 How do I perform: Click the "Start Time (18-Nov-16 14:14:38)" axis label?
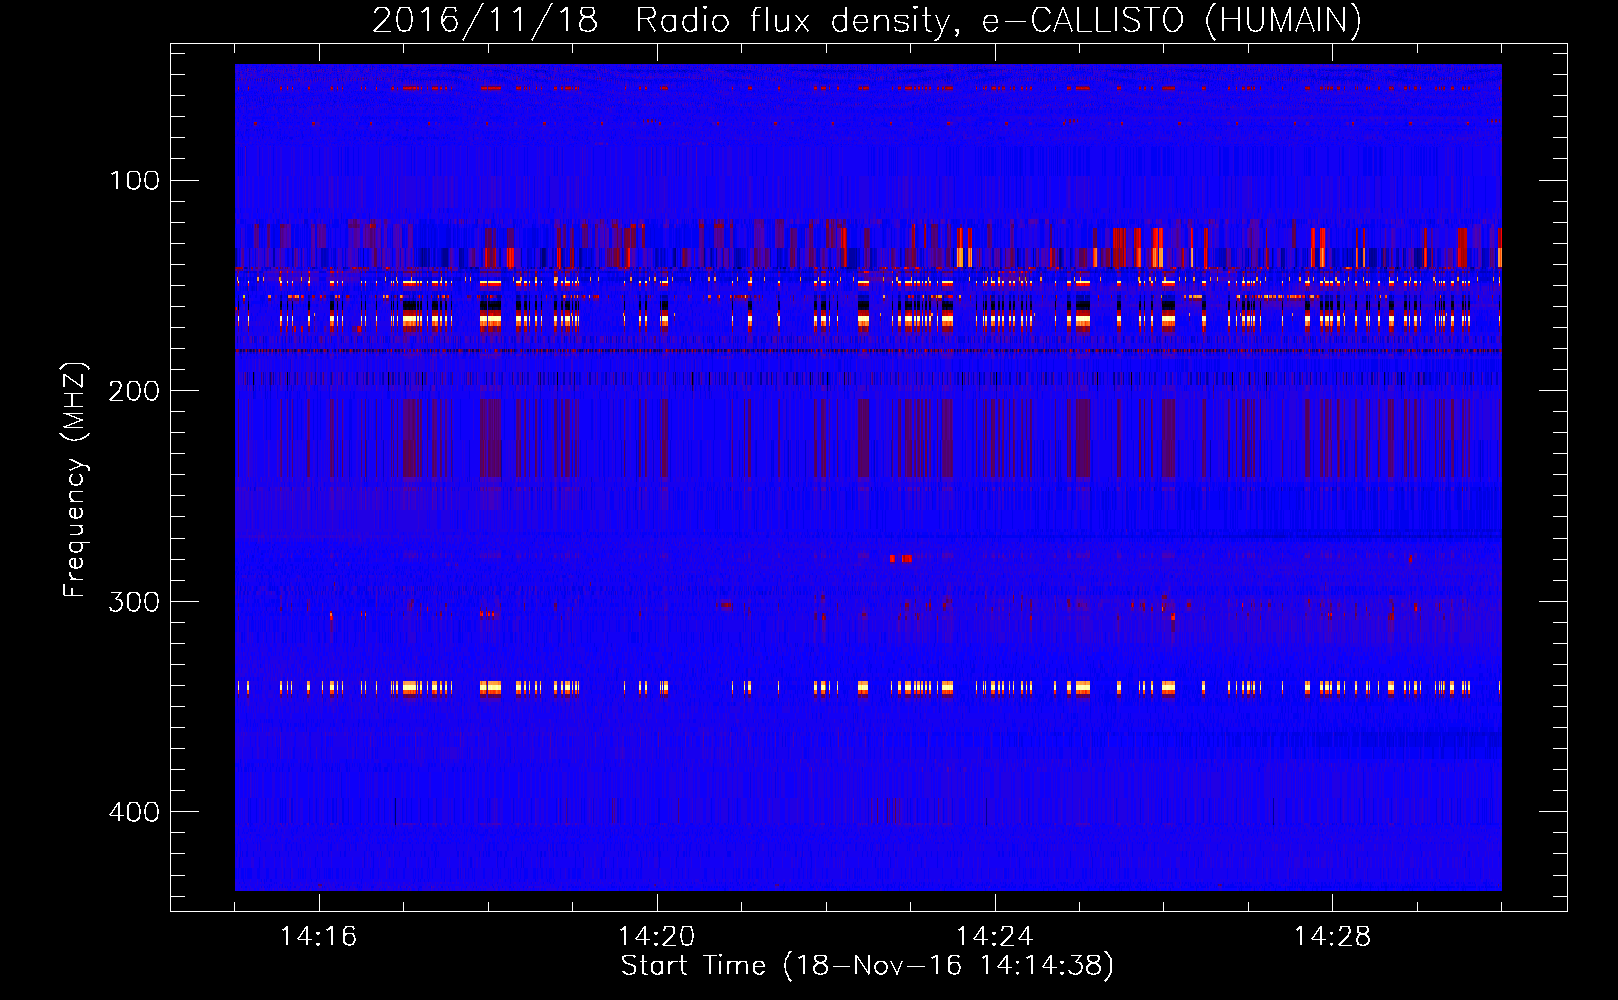pyautogui.click(x=867, y=966)
